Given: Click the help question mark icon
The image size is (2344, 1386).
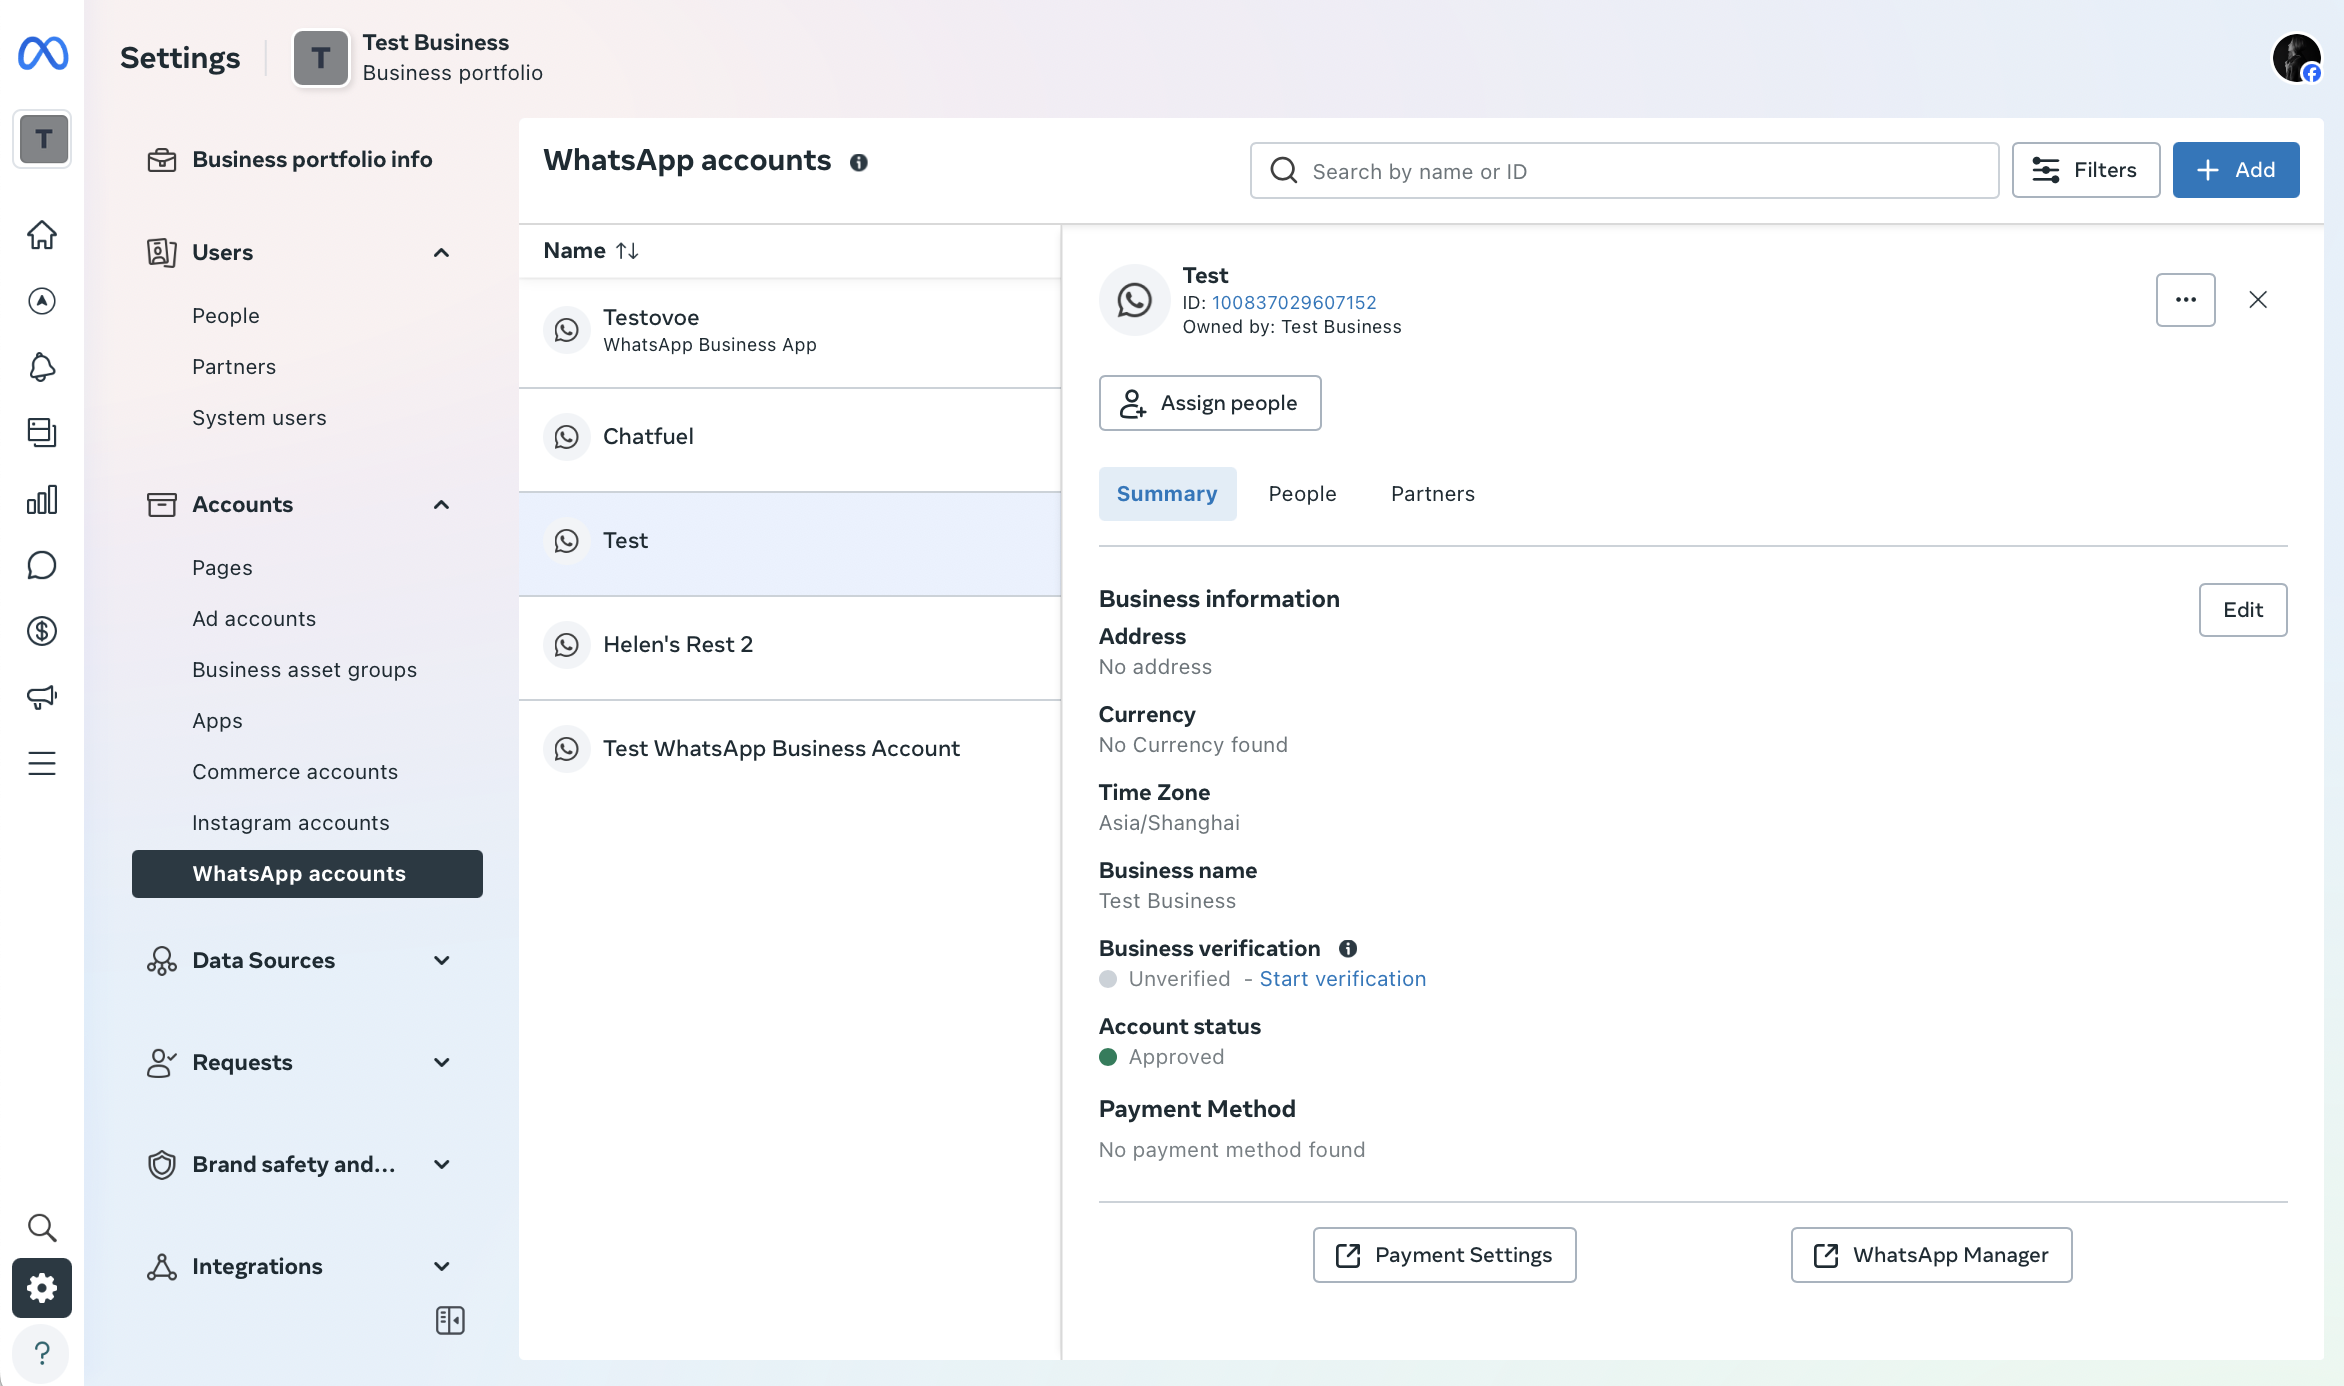Looking at the screenshot, I should 42,1353.
